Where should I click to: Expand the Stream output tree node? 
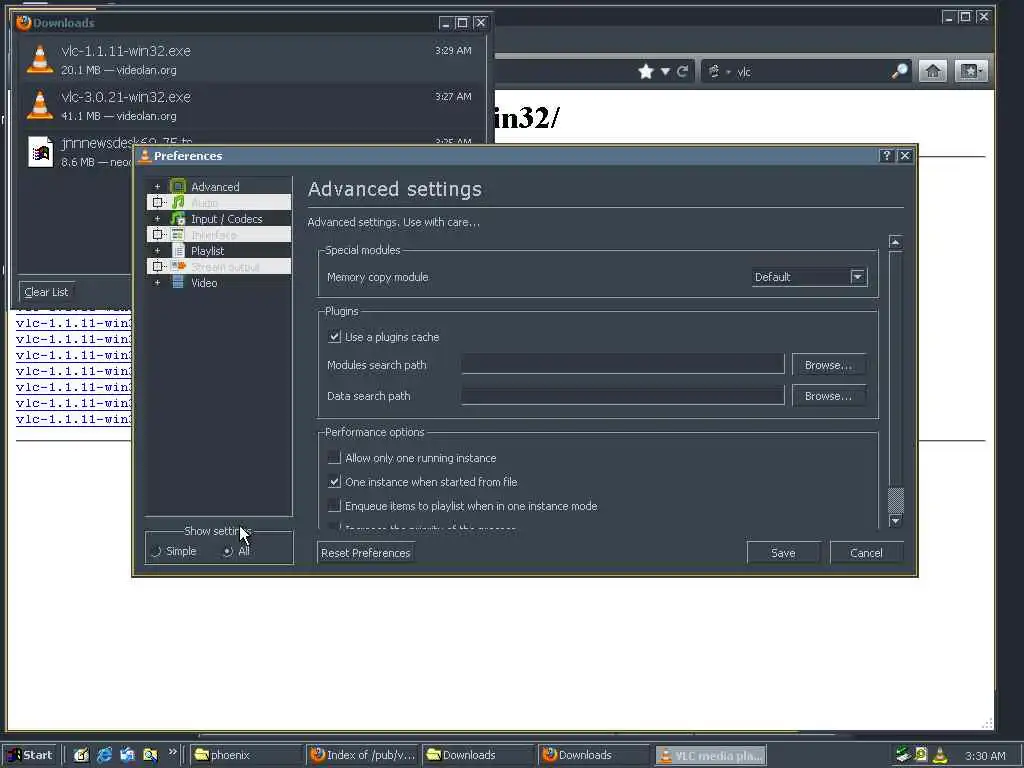[x=157, y=266]
